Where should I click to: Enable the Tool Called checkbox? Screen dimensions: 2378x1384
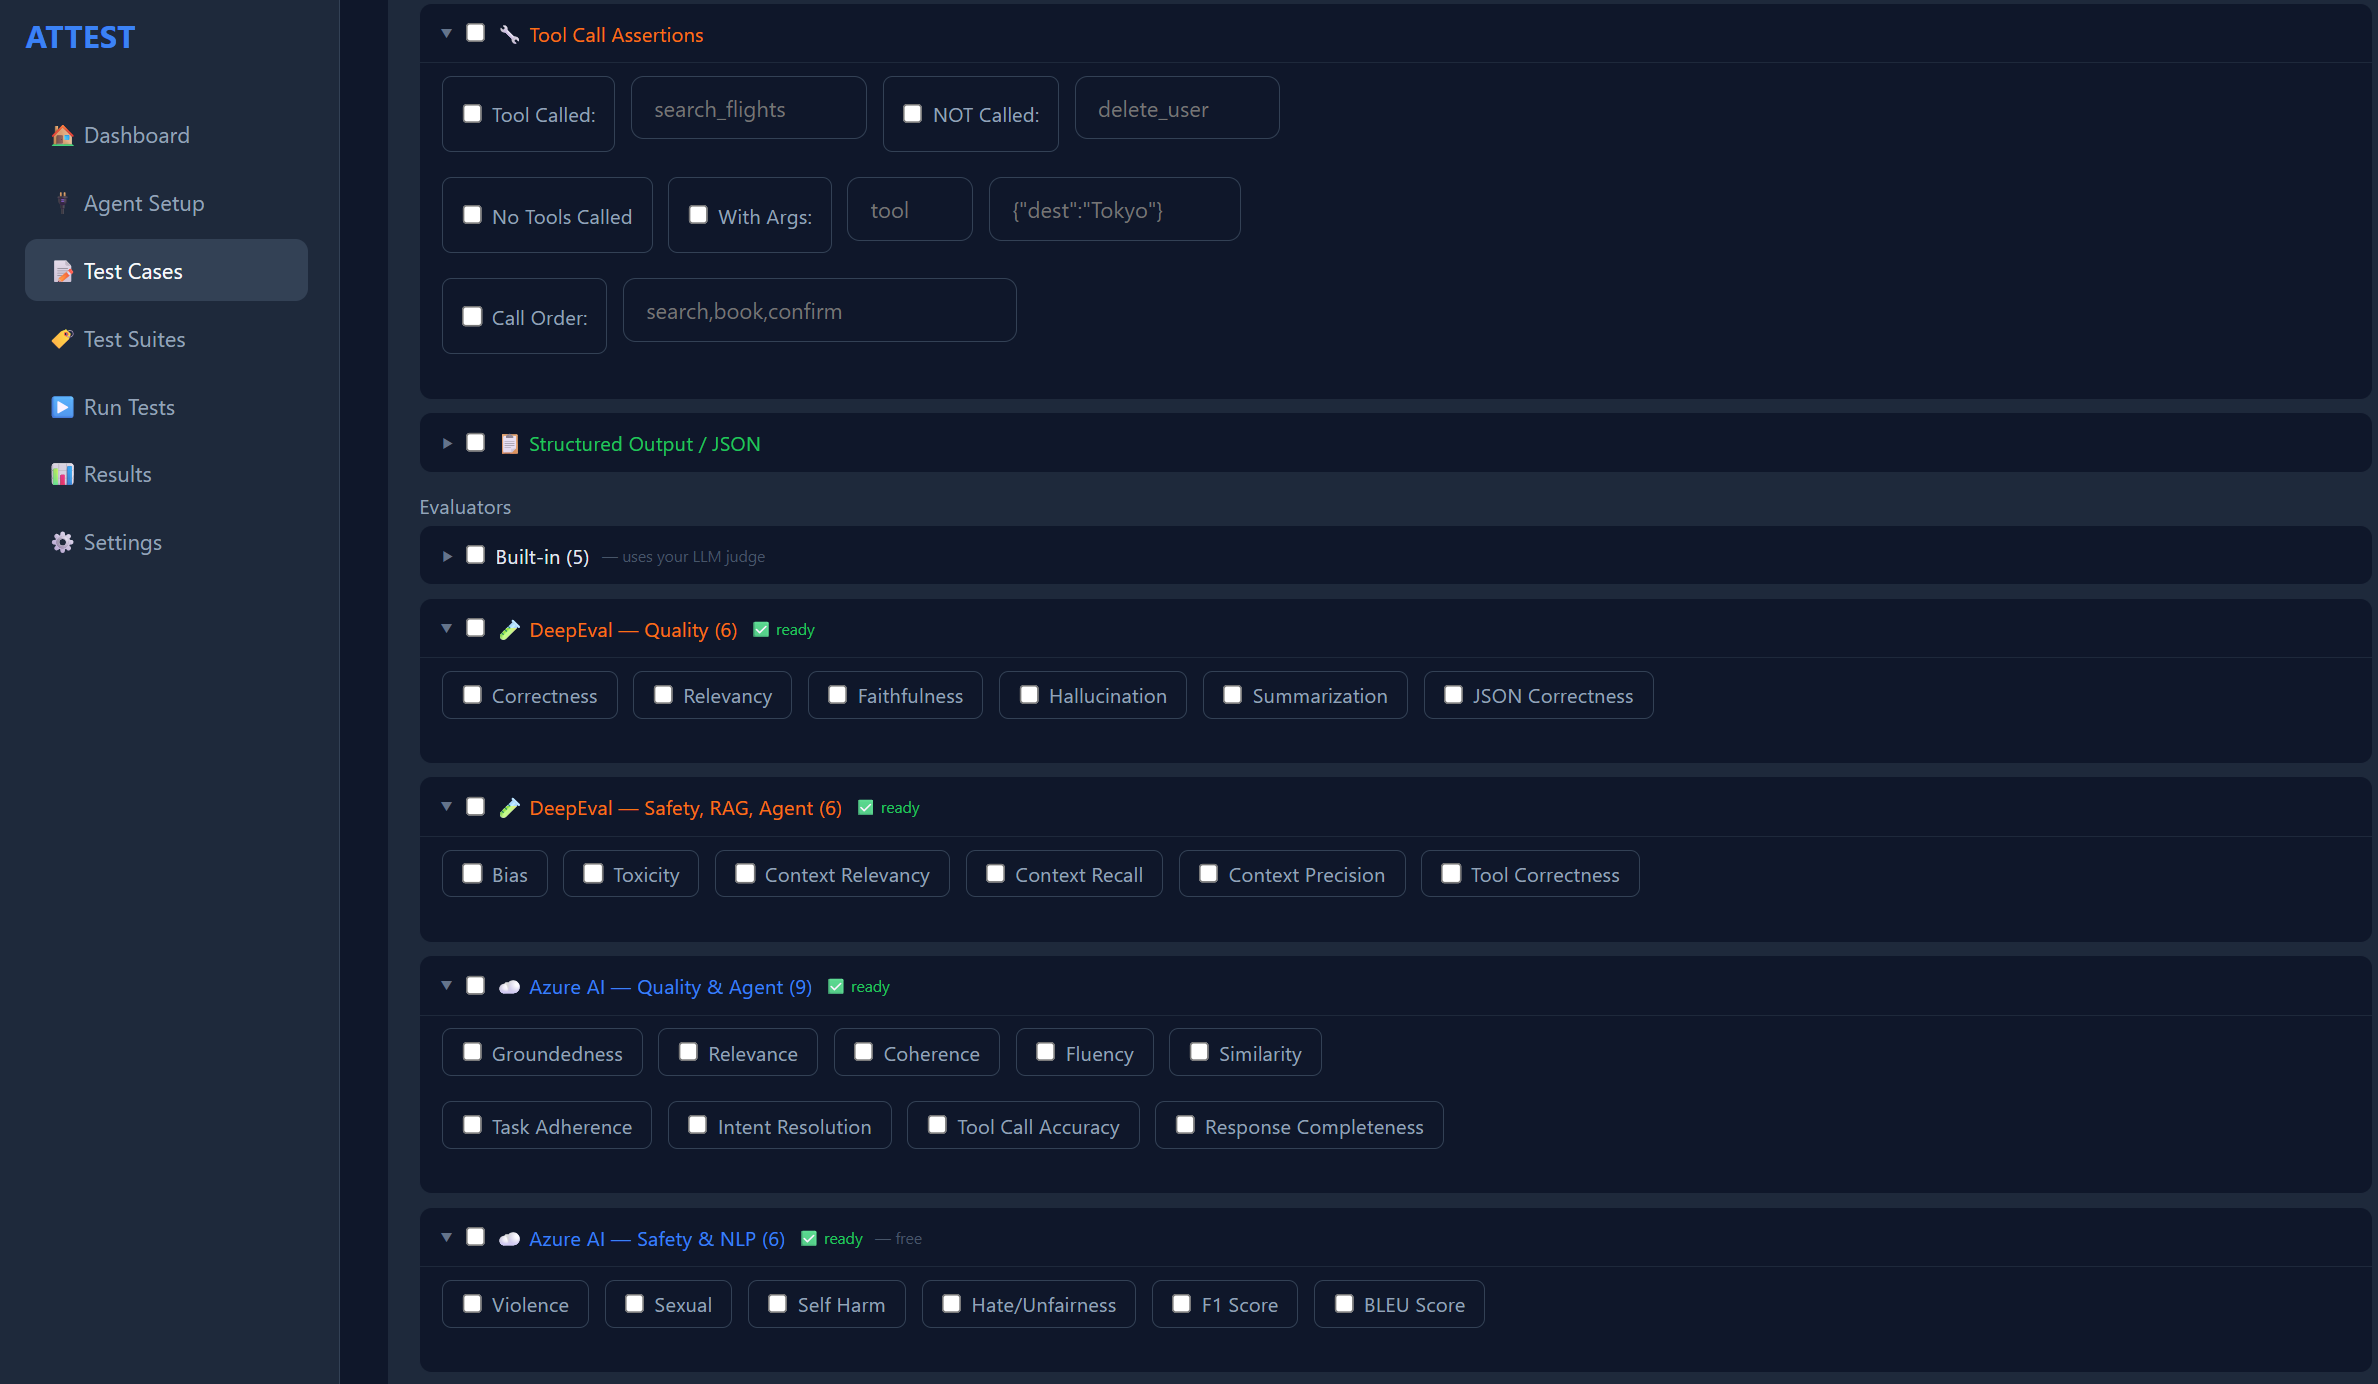[472, 114]
